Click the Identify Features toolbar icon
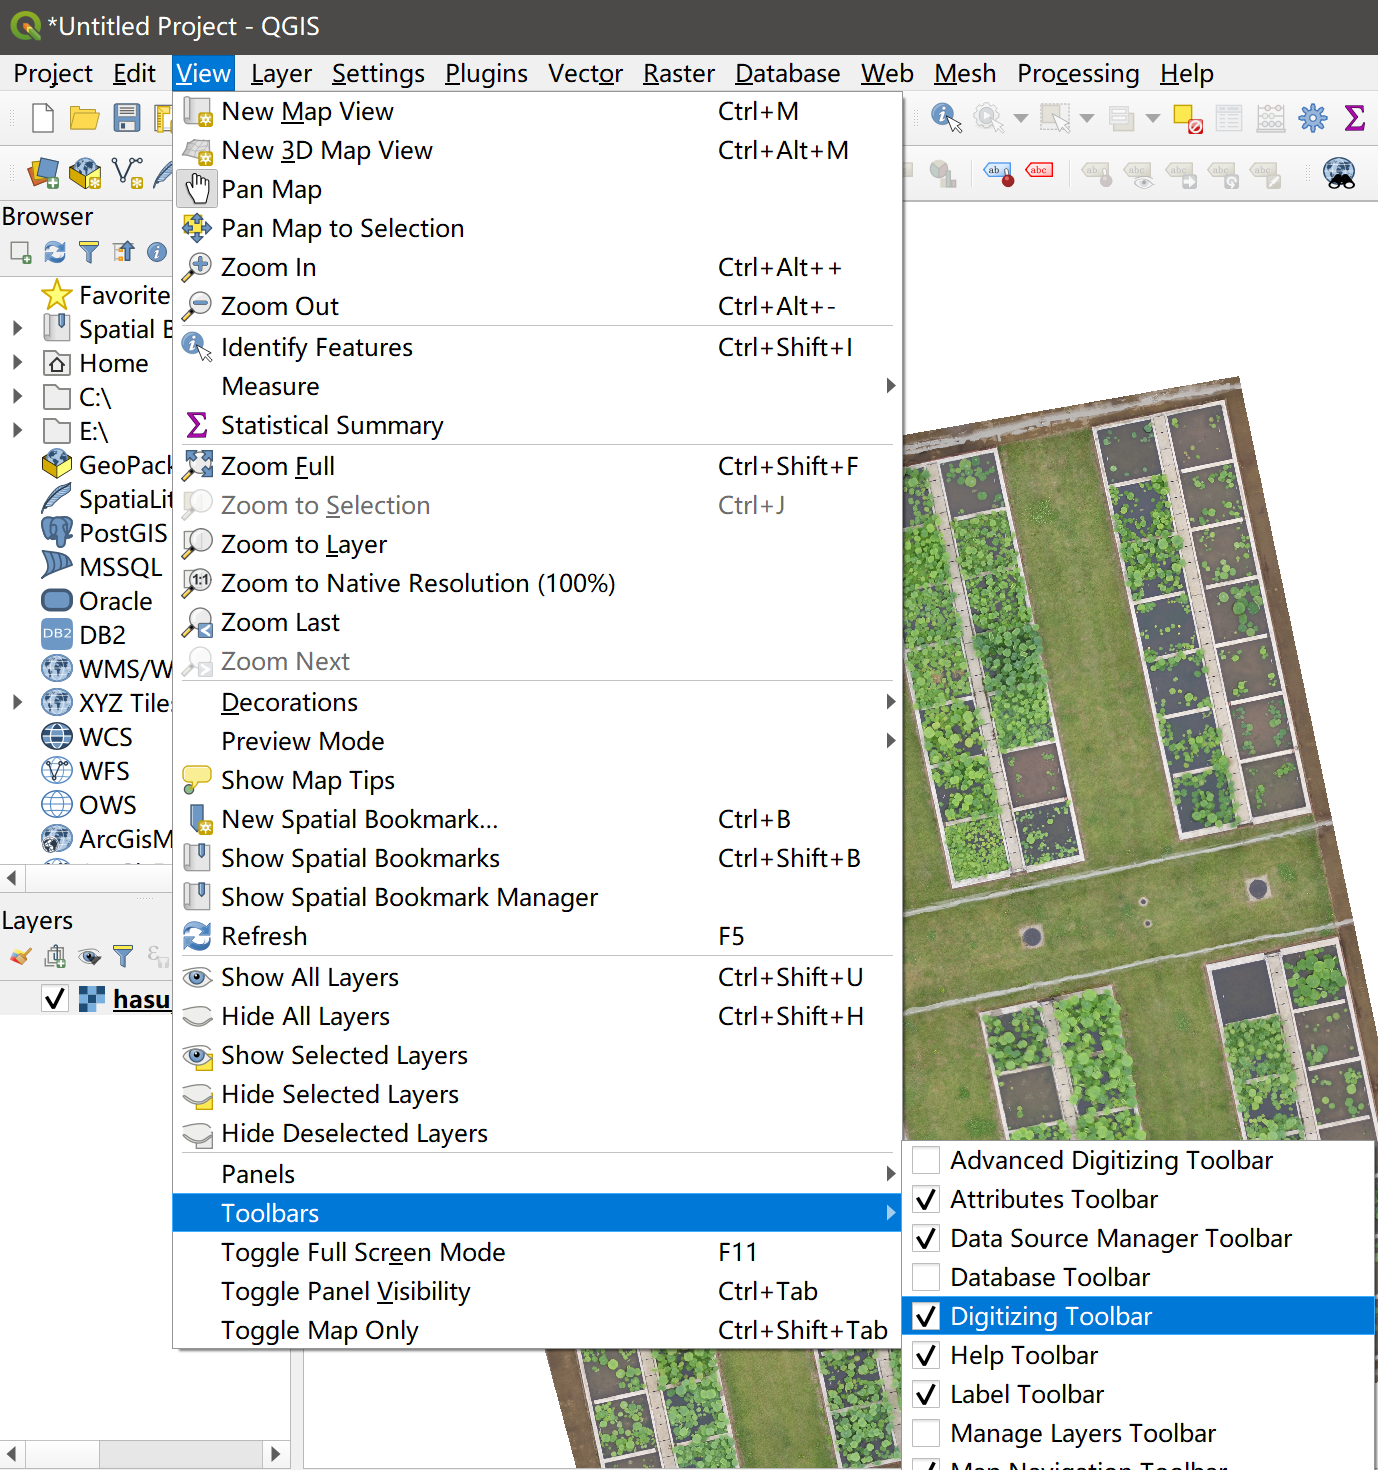Viewport: 1378px width, 1470px height. 946,118
